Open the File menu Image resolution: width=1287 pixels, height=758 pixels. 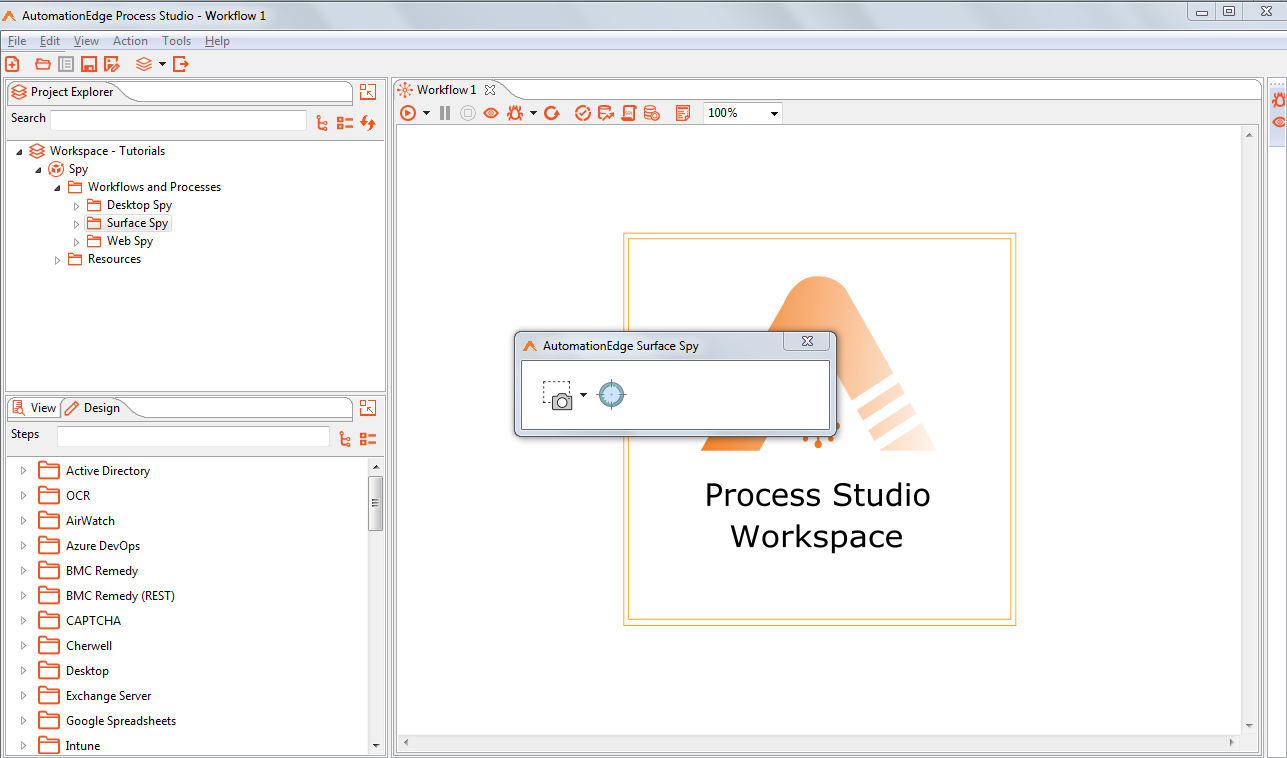tap(17, 41)
